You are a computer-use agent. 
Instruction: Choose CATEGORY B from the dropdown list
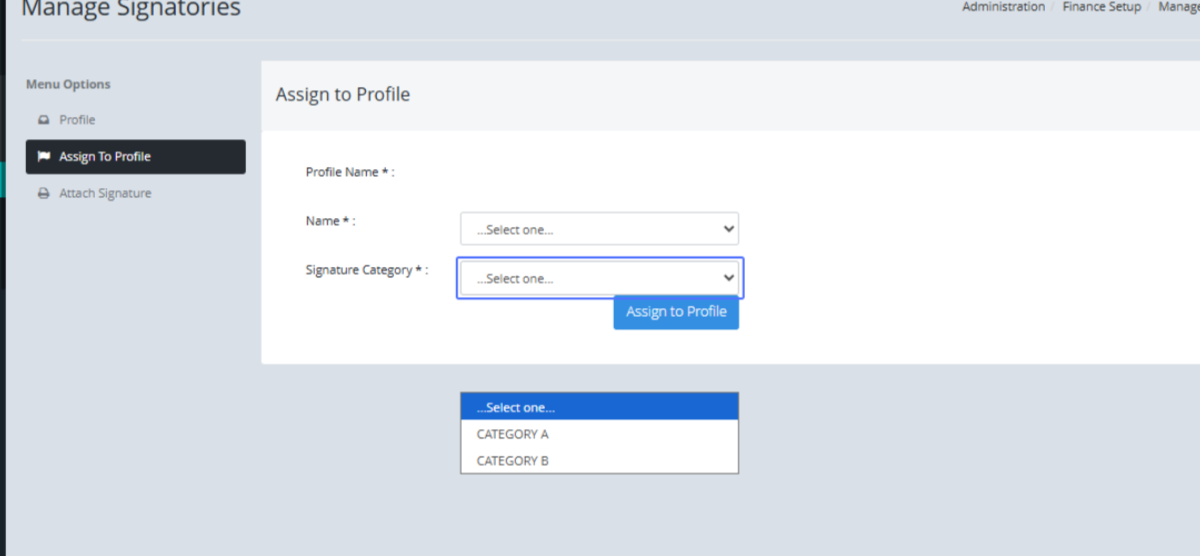[512, 461]
